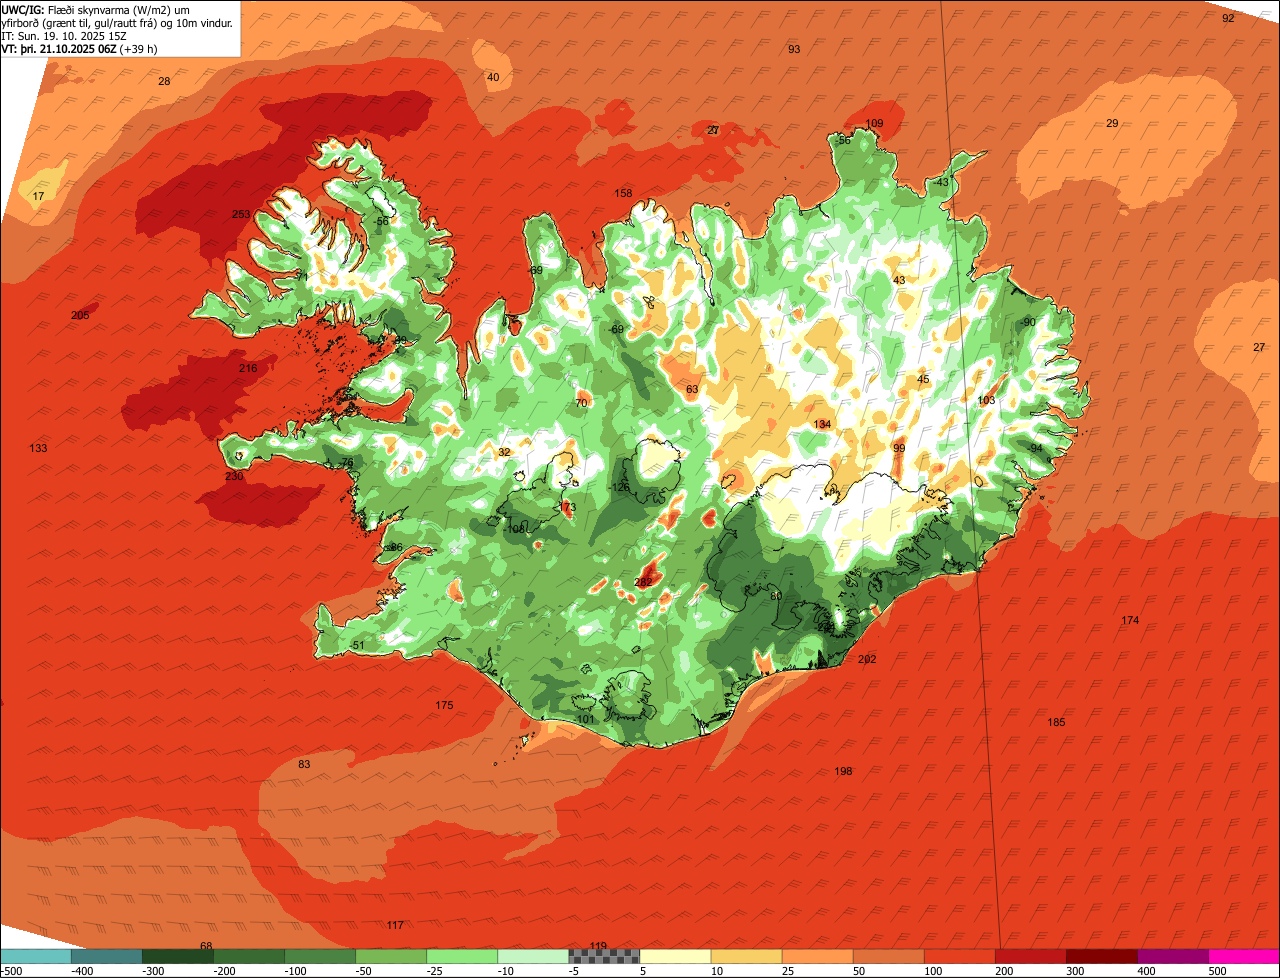Viewport: 1280px width, 978px height.
Task: Click the flux value '99' north of the glacier
Action: point(899,448)
